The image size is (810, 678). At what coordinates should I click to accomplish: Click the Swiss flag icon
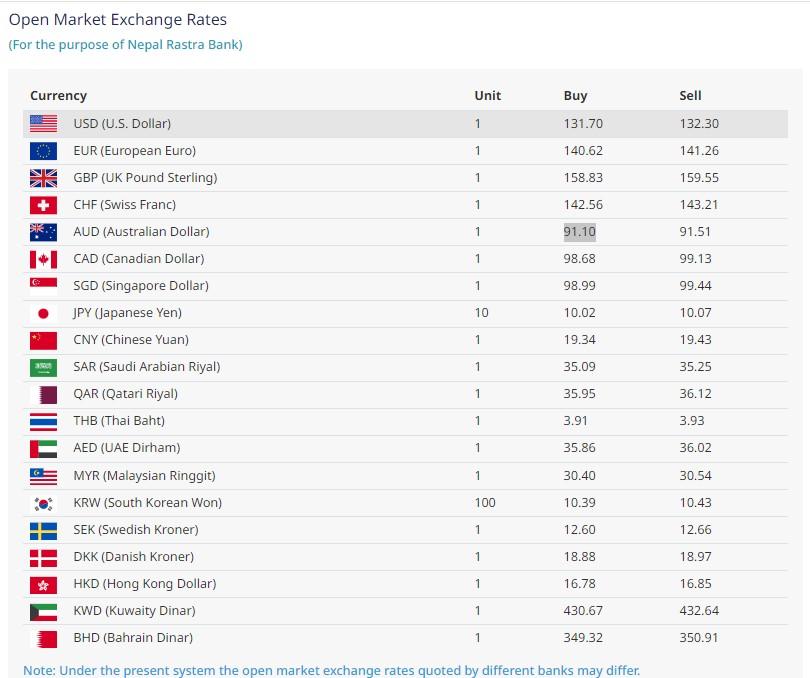point(43,205)
